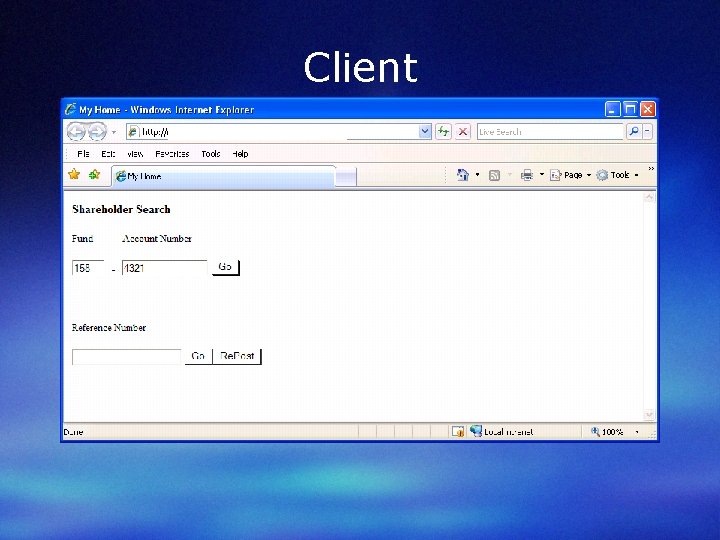720x540 pixels.
Task: Click the Stop loading red X icon
Action: coord(463,132)
